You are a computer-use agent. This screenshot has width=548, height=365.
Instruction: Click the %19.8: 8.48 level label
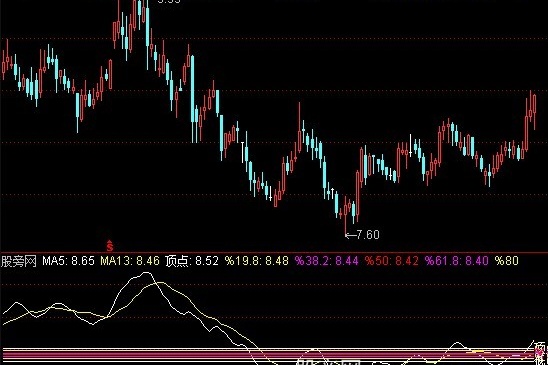[x=257, y=261]
